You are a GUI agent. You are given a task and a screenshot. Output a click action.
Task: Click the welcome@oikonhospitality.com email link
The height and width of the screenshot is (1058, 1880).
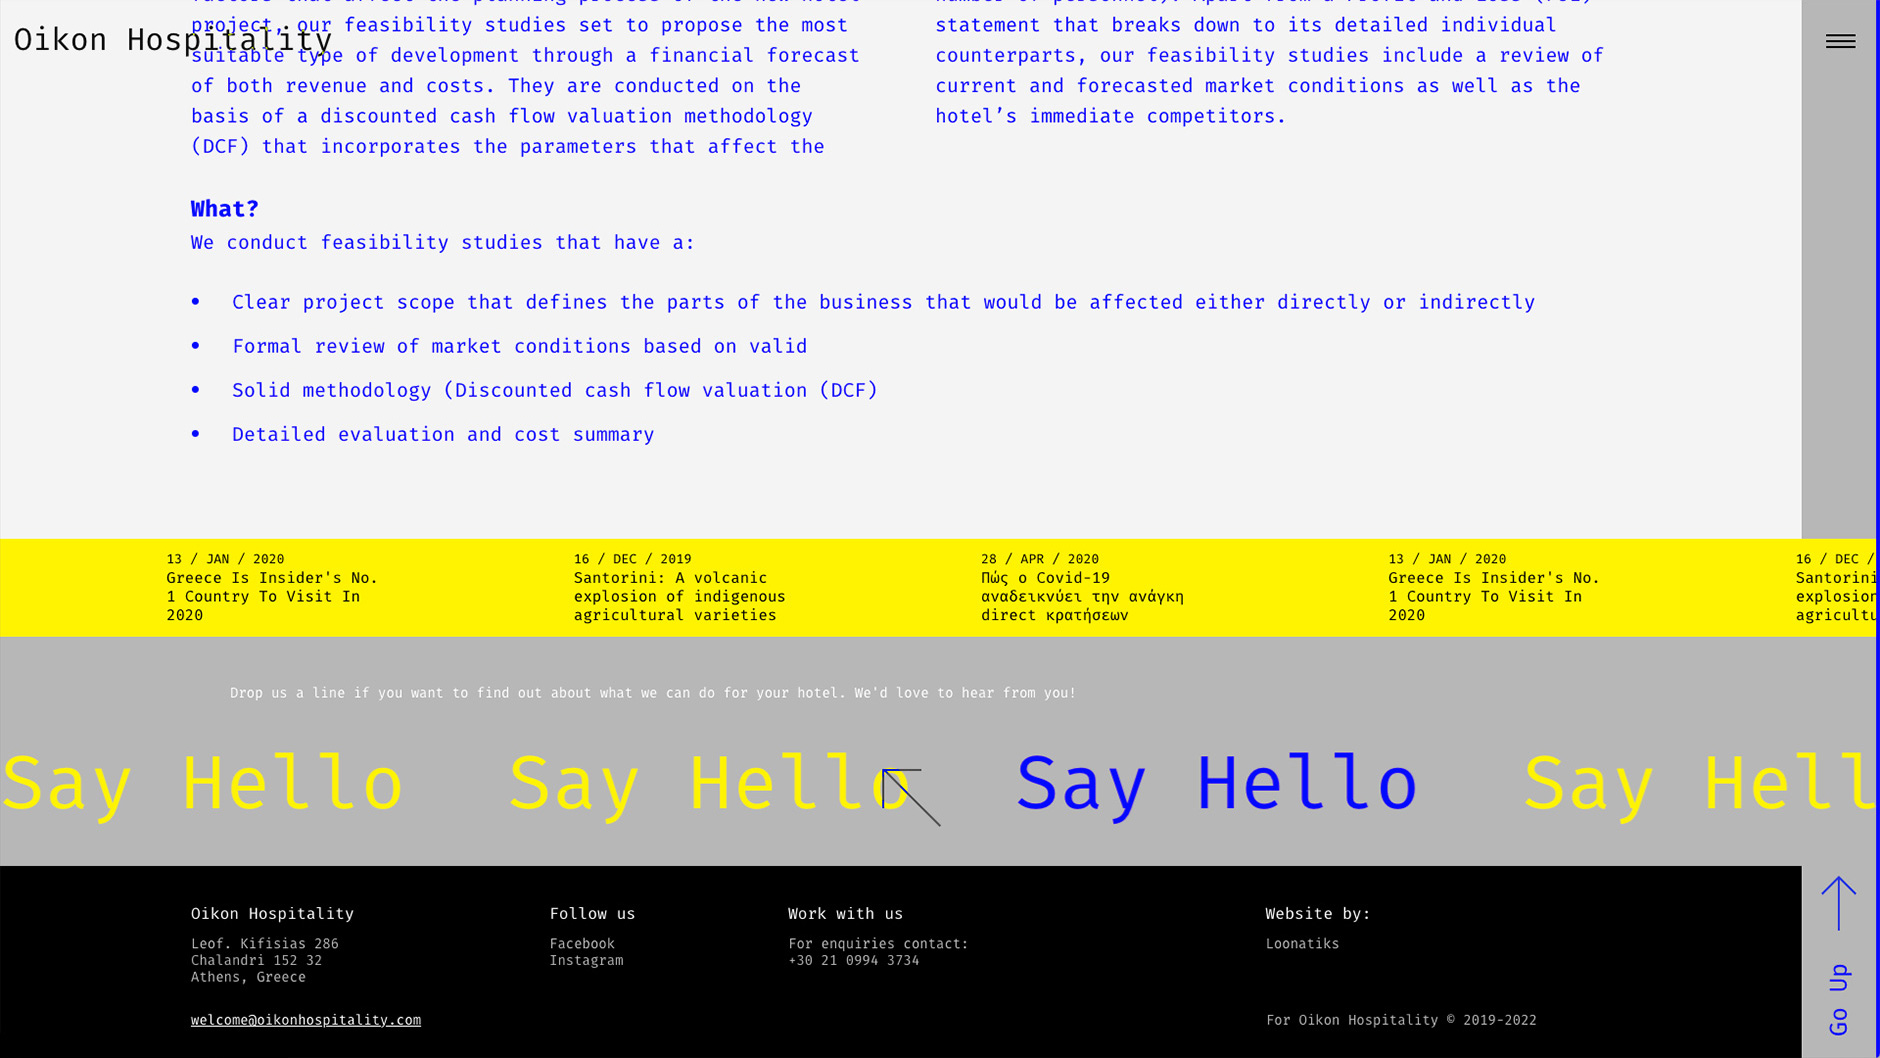click(306, 1020)
